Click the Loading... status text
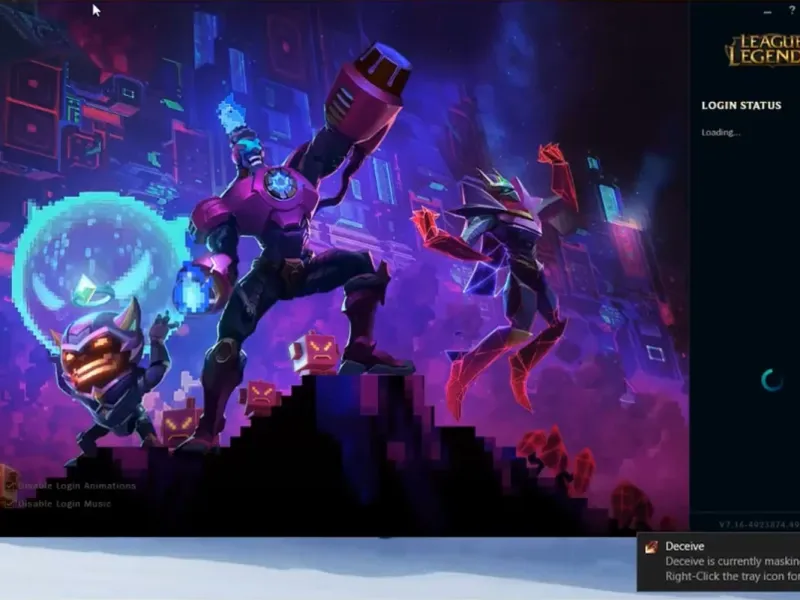This screenshot has height=600, width=800. (x=720, y=133)
